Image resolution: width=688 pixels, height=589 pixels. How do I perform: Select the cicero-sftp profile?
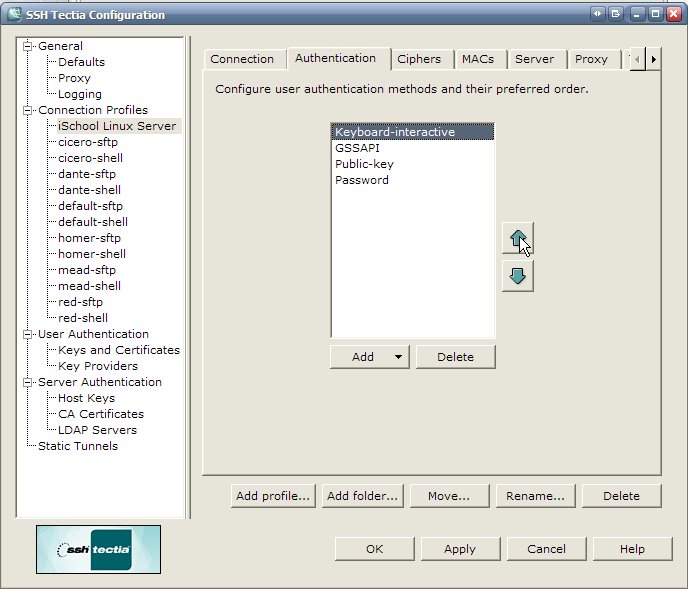coord(88,142)
